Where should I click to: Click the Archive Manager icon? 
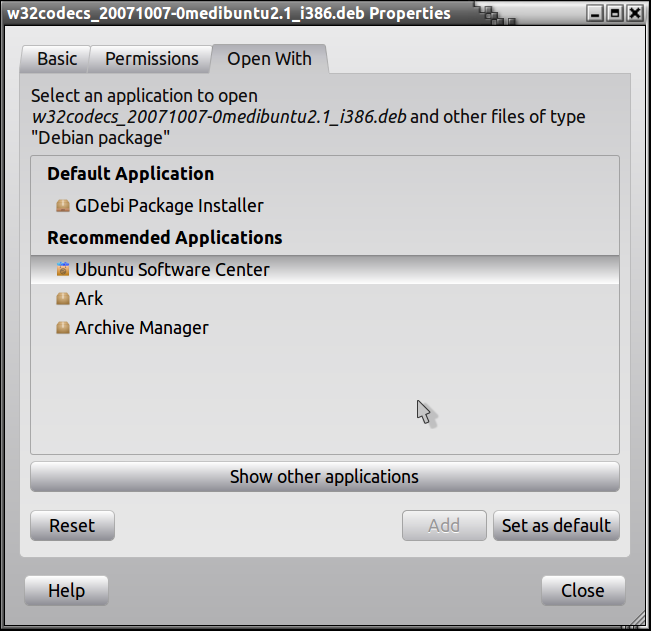point(63,328)
